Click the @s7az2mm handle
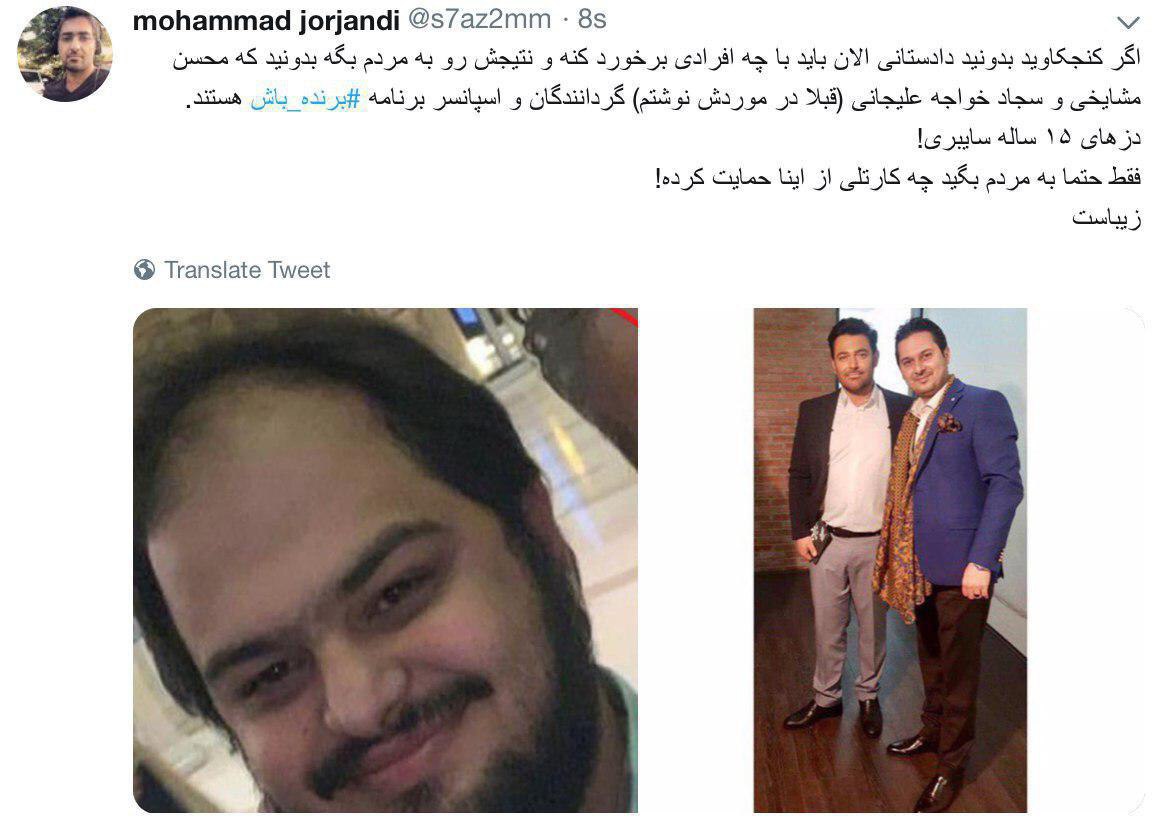This screenshot has width=1156, height=818. (479, 19)
